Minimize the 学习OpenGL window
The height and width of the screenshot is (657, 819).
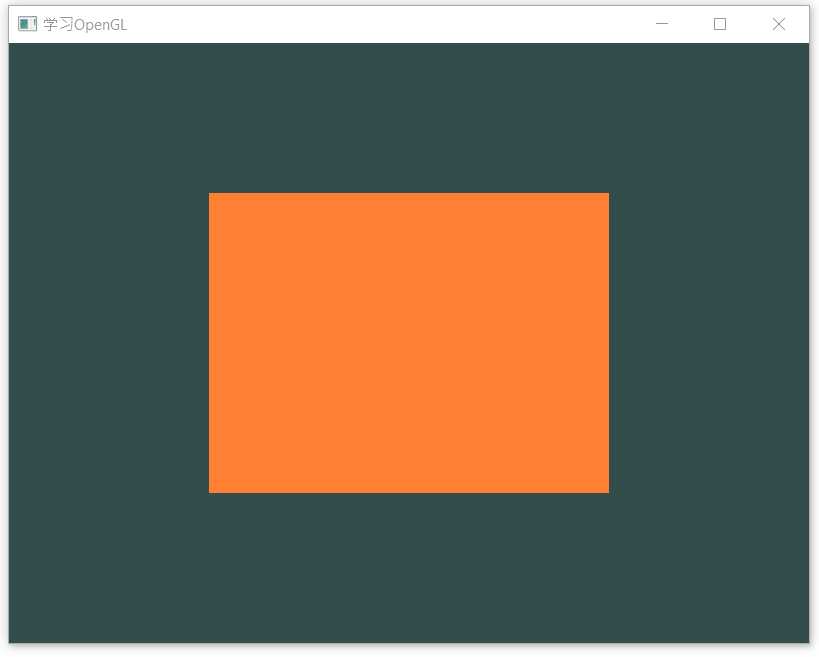[x=662, y=24]
